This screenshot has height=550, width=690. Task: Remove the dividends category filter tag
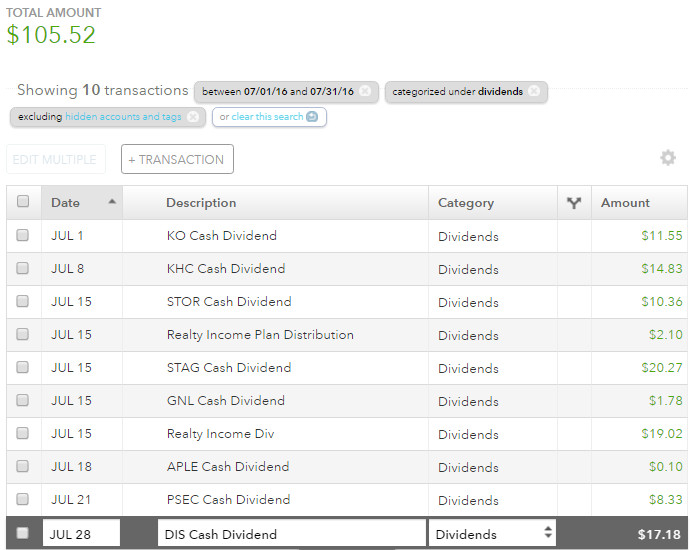(534, 91)
